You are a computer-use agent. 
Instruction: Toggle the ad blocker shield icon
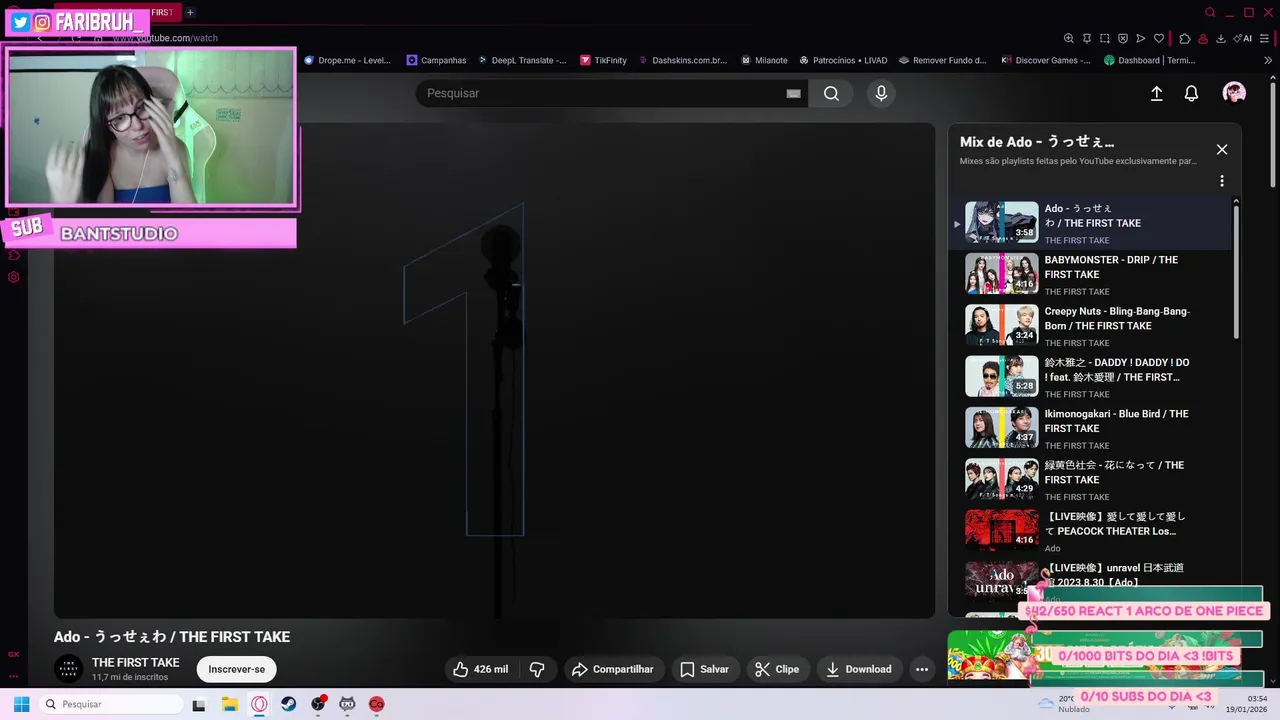coord(1123,38)
